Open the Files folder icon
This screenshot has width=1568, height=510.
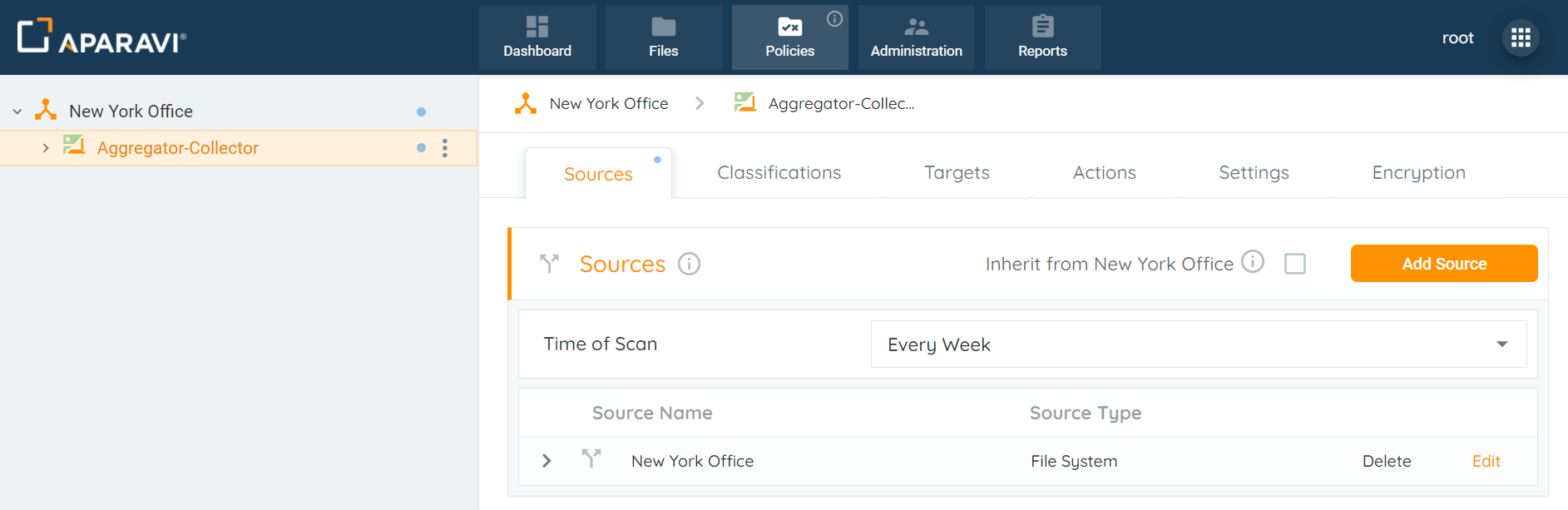pos(663,27)
